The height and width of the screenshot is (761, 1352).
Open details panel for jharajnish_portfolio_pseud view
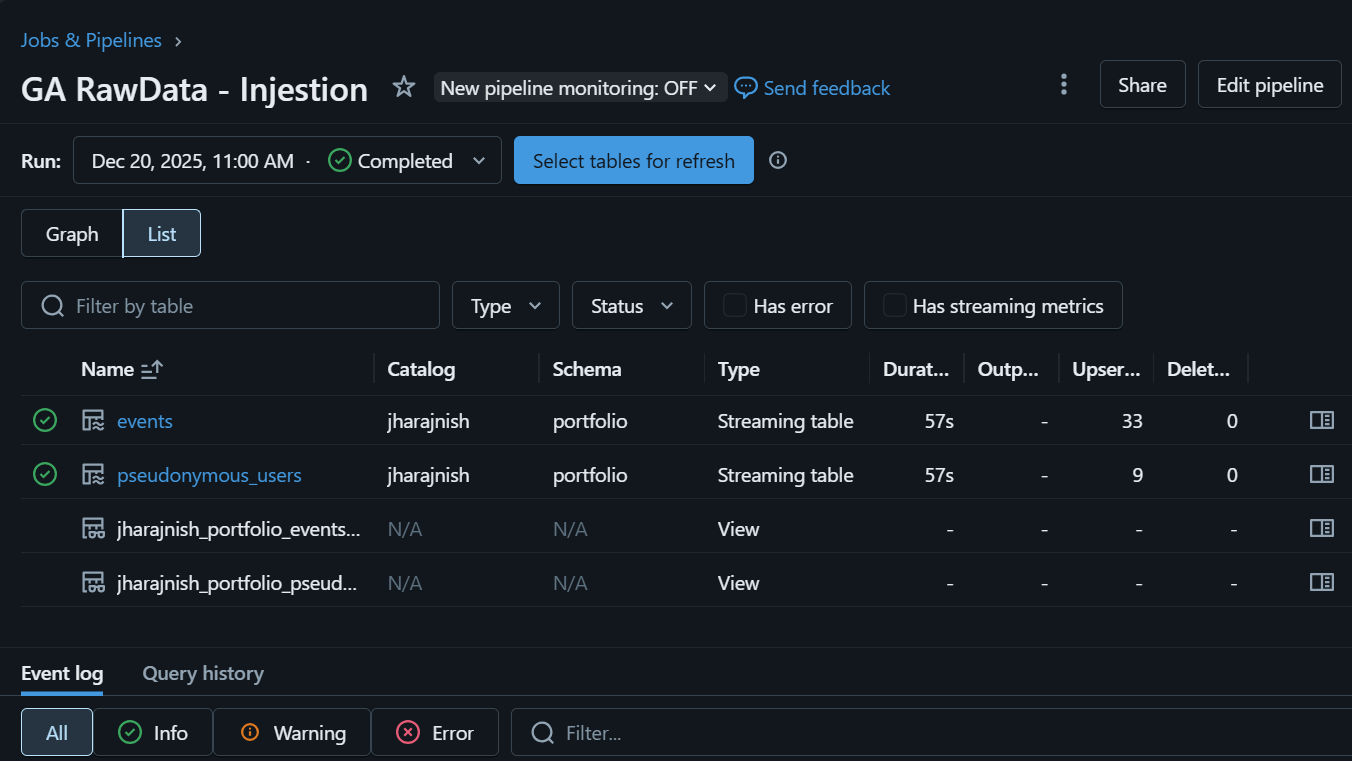click(x=1321, y=583)
